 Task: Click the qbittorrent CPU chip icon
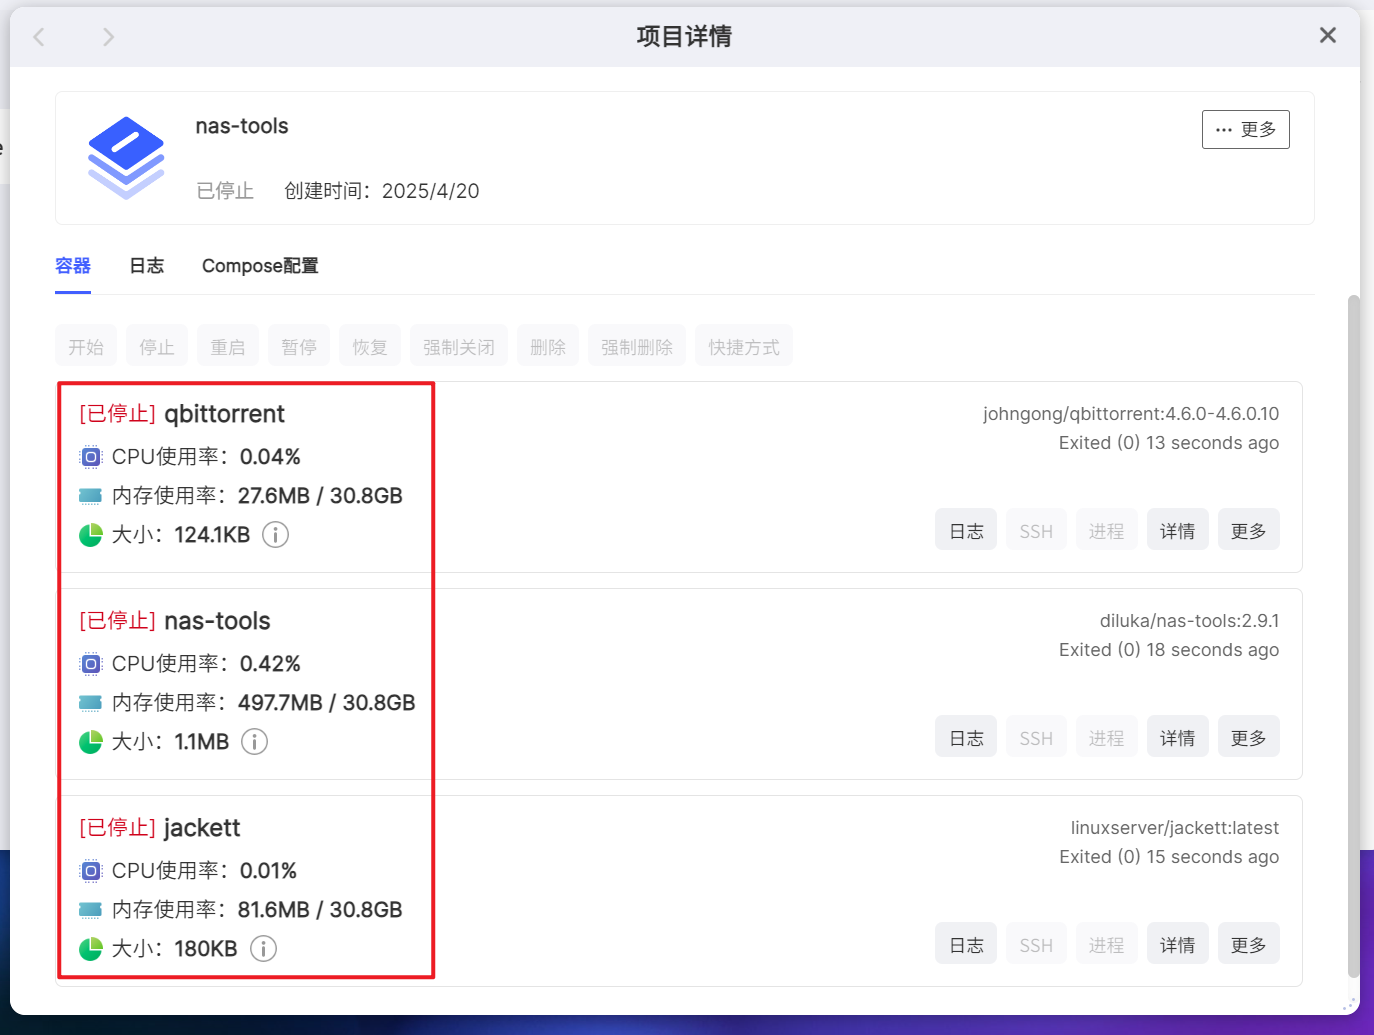[x=91, y=457]
